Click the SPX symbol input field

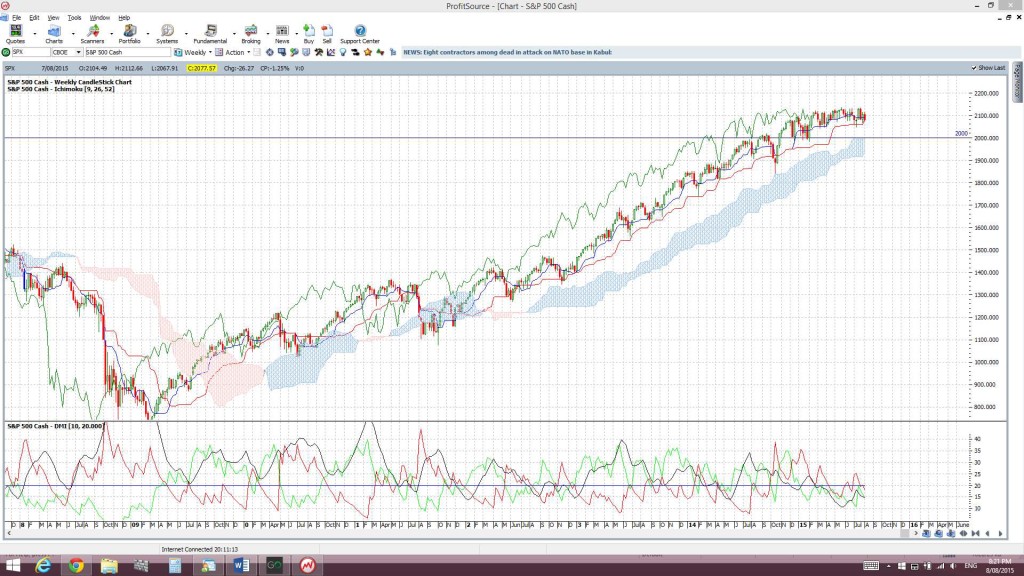tap(31, 52)
